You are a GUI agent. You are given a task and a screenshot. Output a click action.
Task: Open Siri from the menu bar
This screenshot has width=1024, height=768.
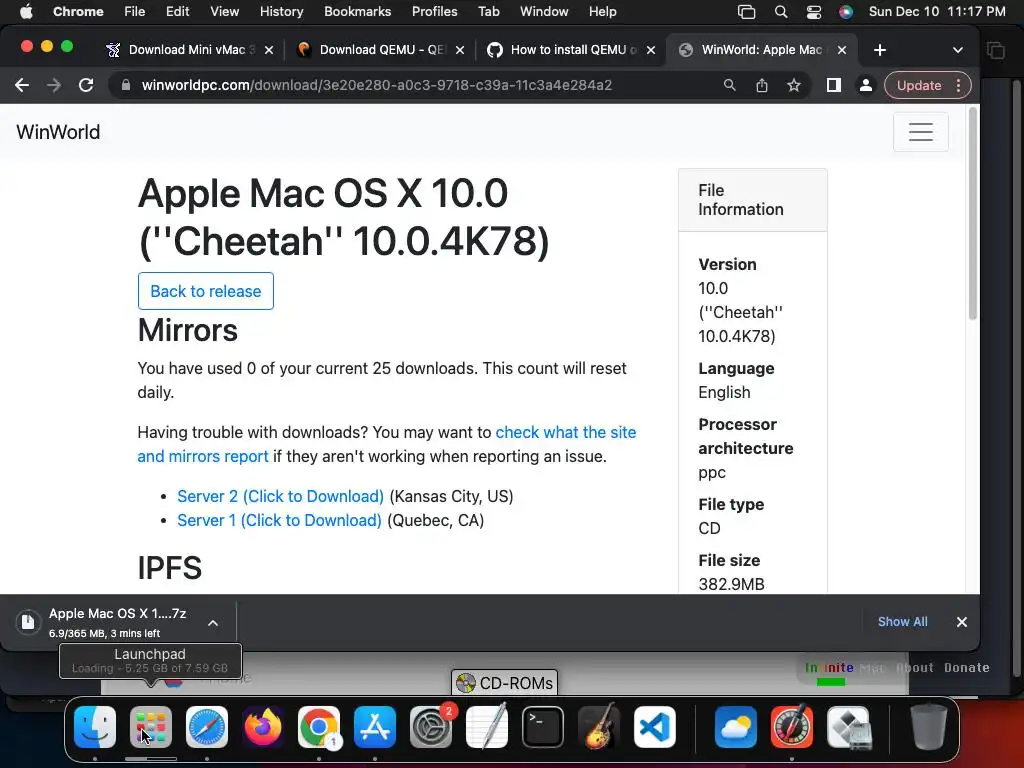coord(846,12)
